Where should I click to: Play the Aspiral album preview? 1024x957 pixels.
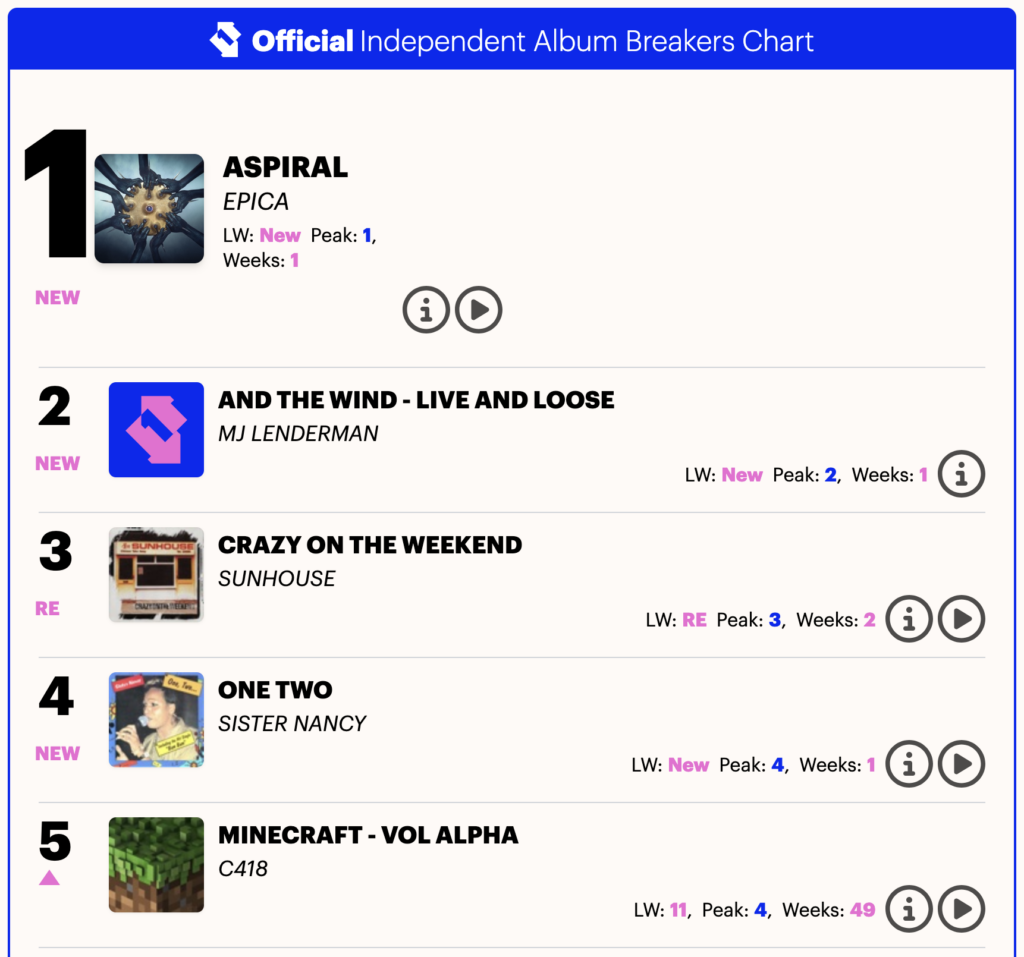[478, 311]
